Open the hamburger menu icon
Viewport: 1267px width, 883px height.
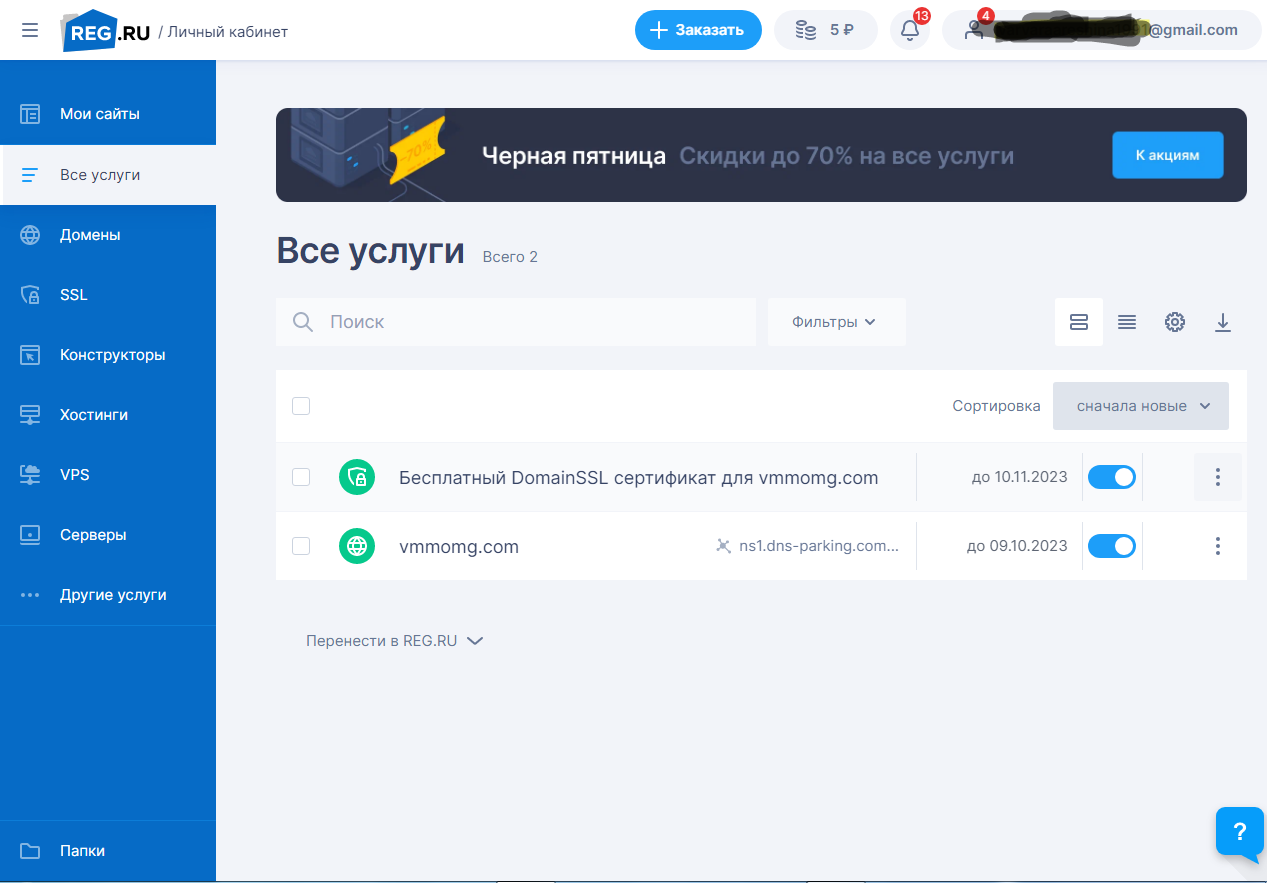pos(30,30)
